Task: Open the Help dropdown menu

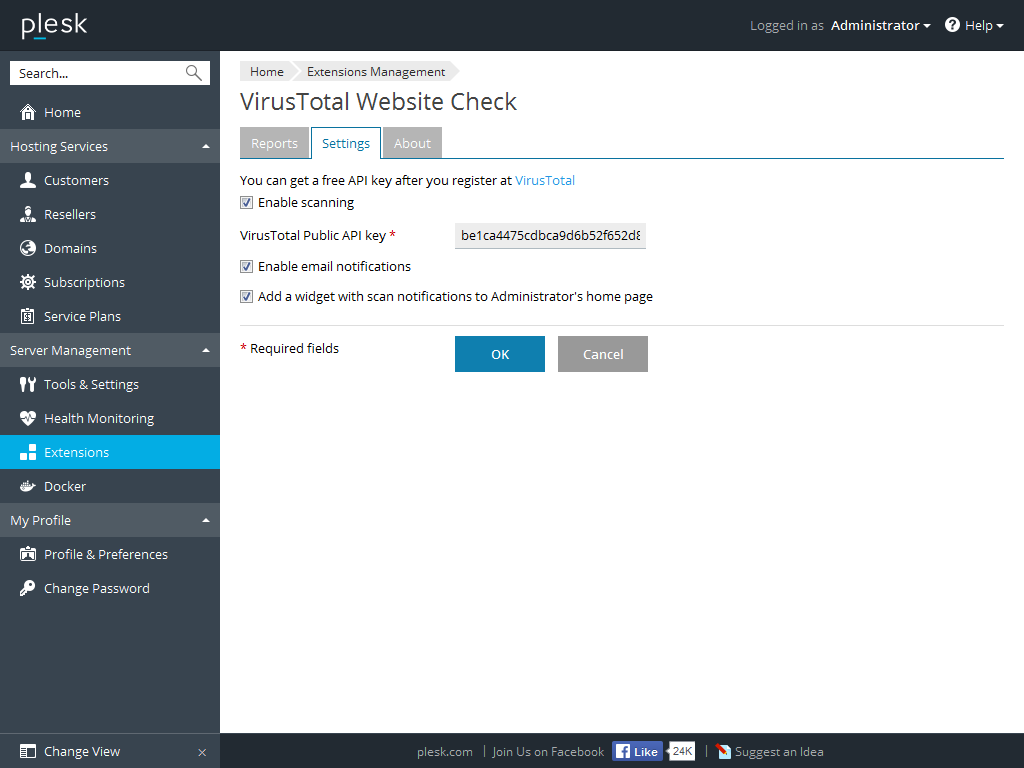Action: point(973,25)
